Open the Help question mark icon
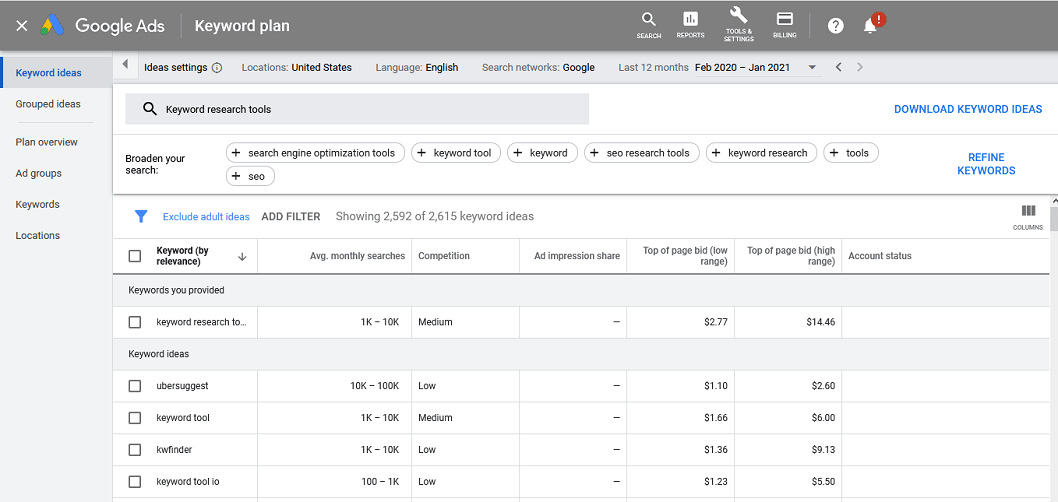This screenshot has height=502, width=1058. click(x=836, y=26)
